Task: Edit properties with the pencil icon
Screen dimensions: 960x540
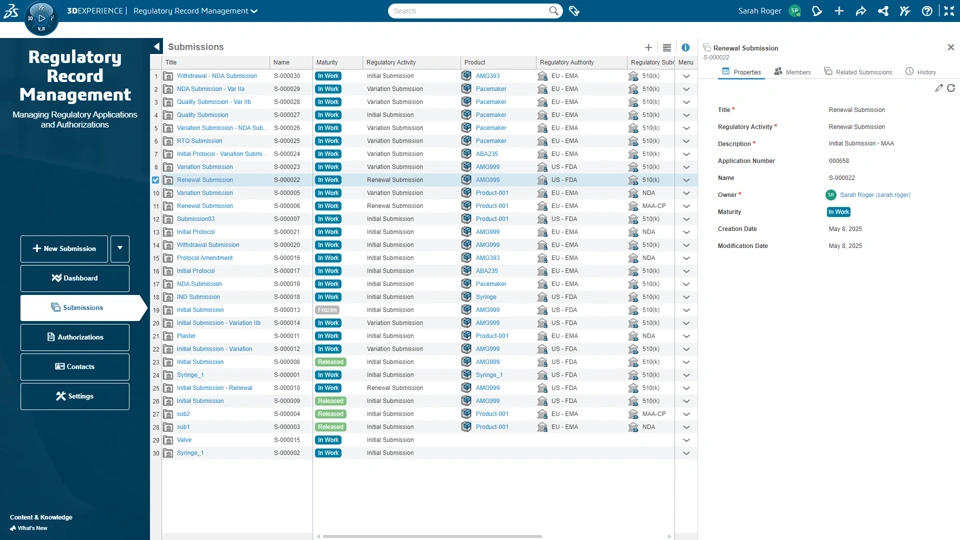Action: pyautogui.click(x=939, y=88)
